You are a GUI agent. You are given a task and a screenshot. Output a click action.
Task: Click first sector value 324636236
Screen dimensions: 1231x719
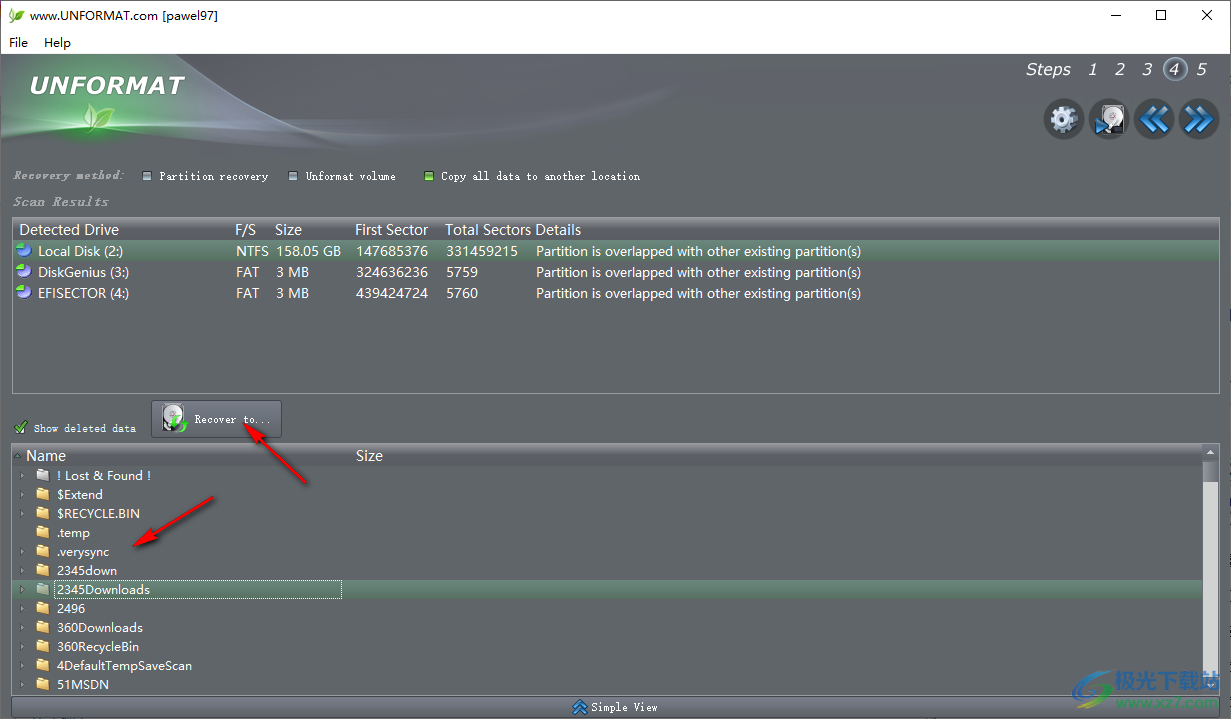point(392,272)
